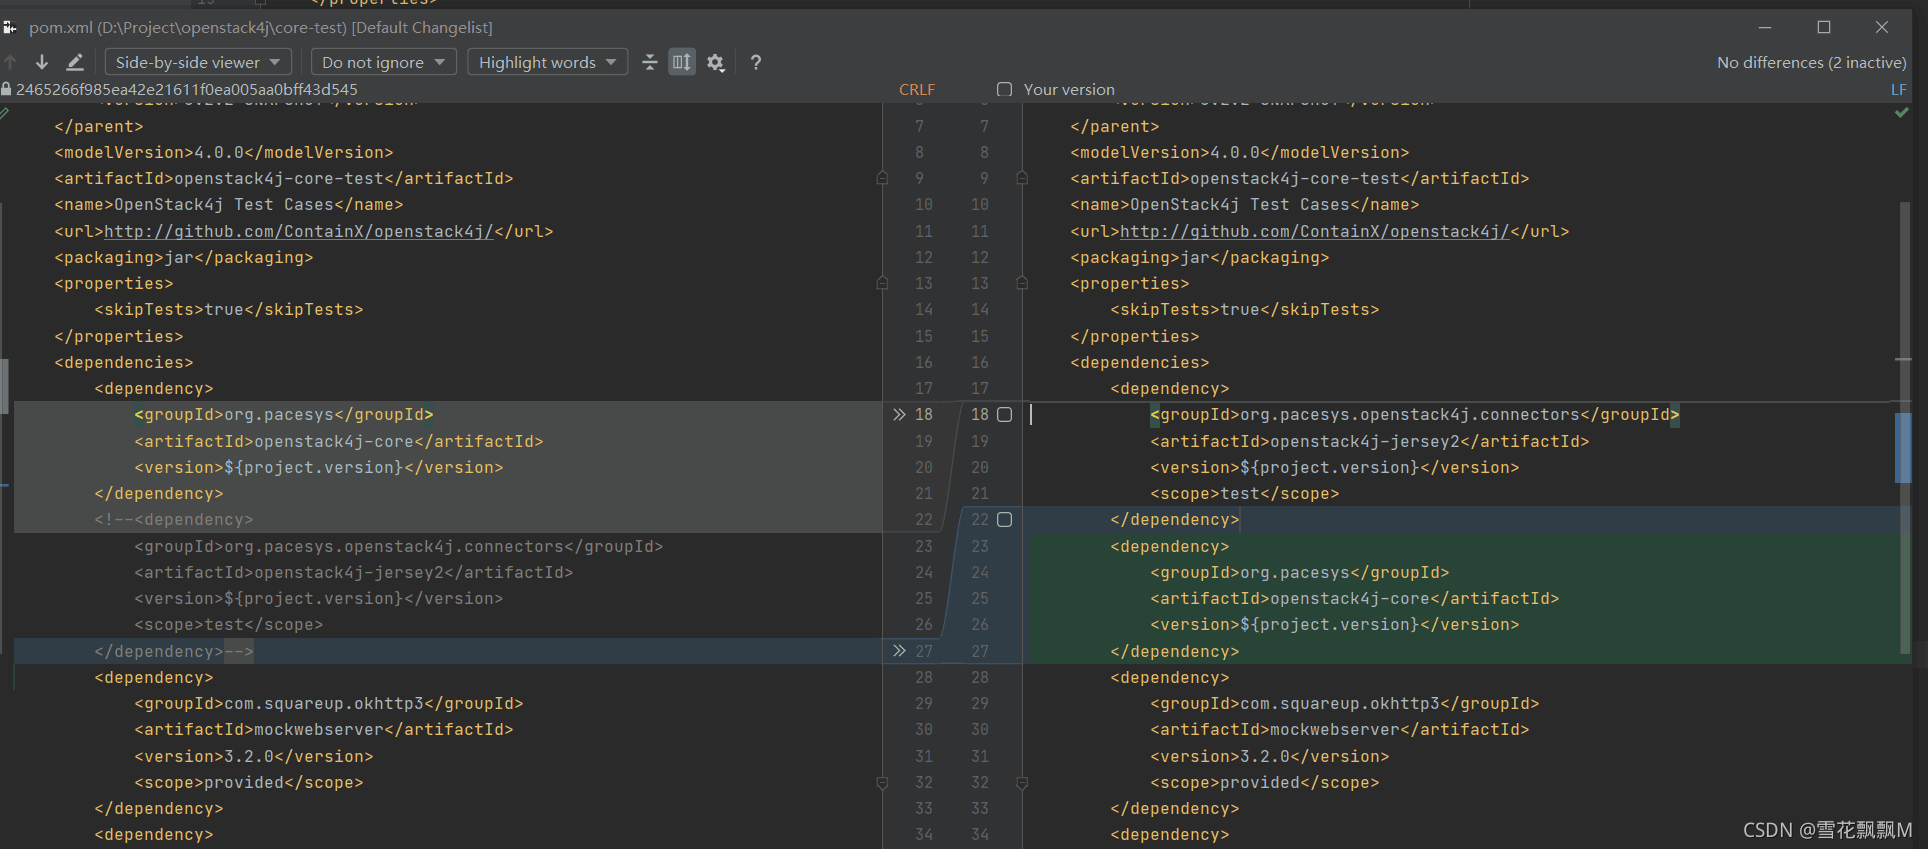The width and height of the screenshot is (1928, 849).
Task: Toggle synchronize scrolling icon
Action: 682,62
